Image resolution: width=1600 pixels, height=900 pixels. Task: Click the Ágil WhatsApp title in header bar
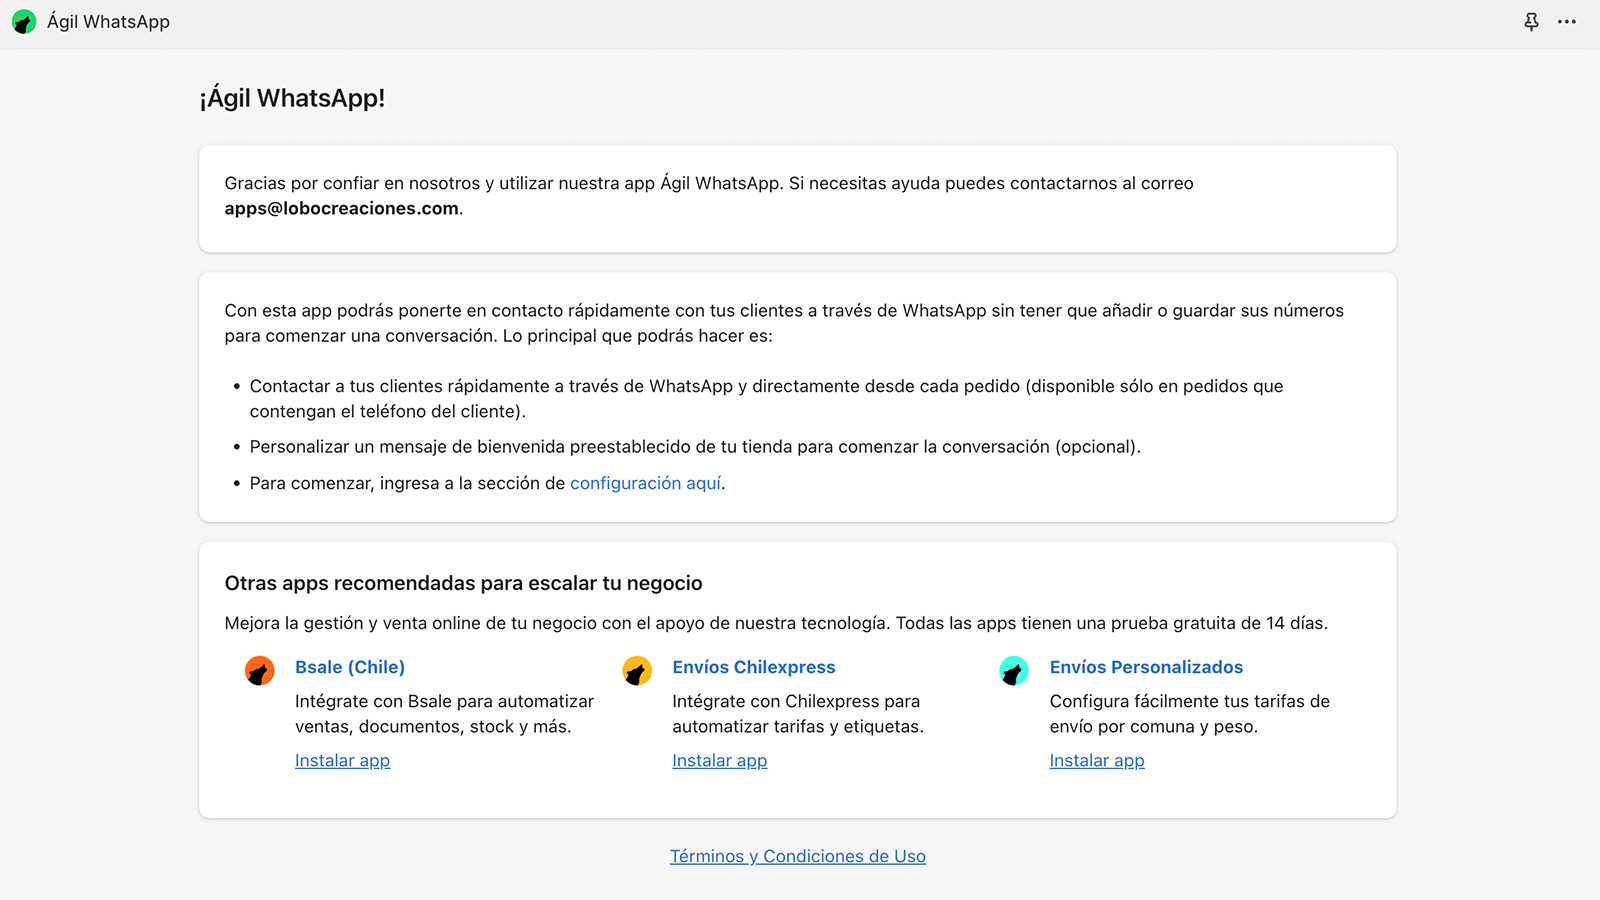(108, 22)
